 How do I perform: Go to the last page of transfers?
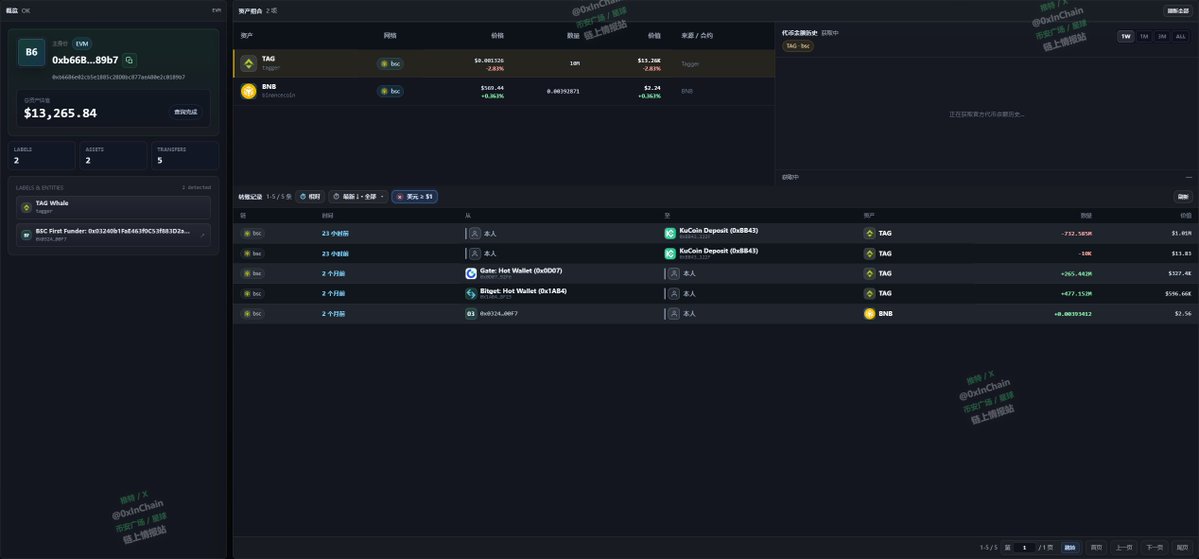click(1181, 548)
